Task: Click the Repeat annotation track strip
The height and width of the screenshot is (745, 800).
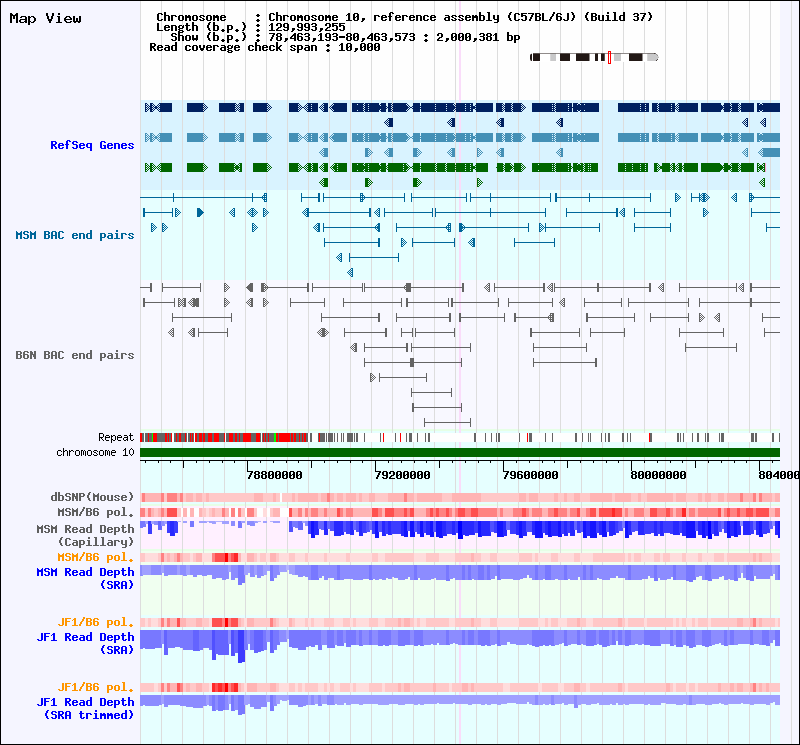Action: coord(460,437)
